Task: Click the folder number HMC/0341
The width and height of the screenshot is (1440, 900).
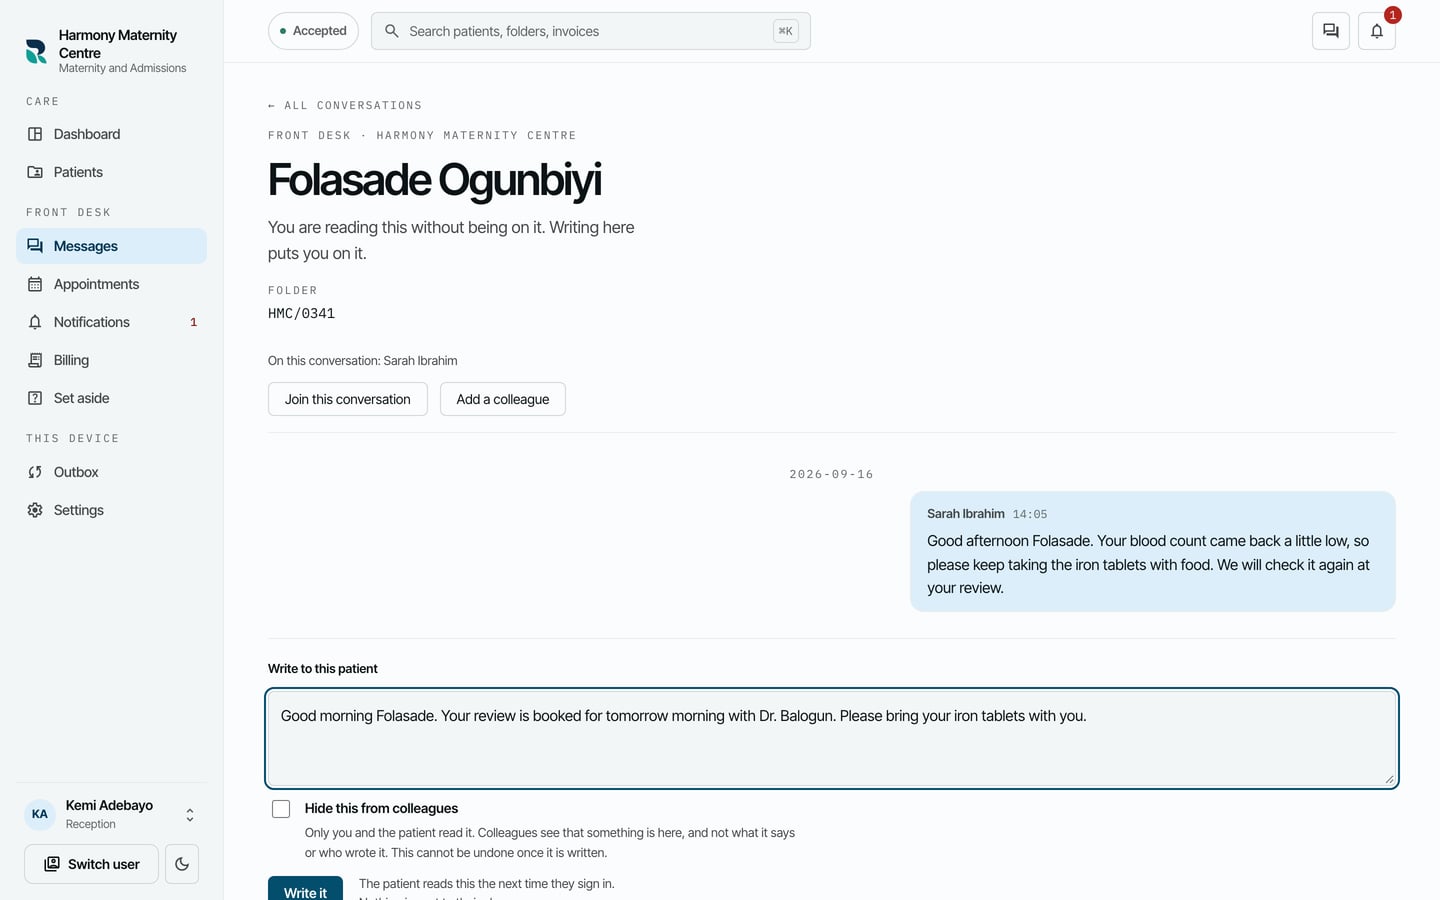Action: click(301, 313)
